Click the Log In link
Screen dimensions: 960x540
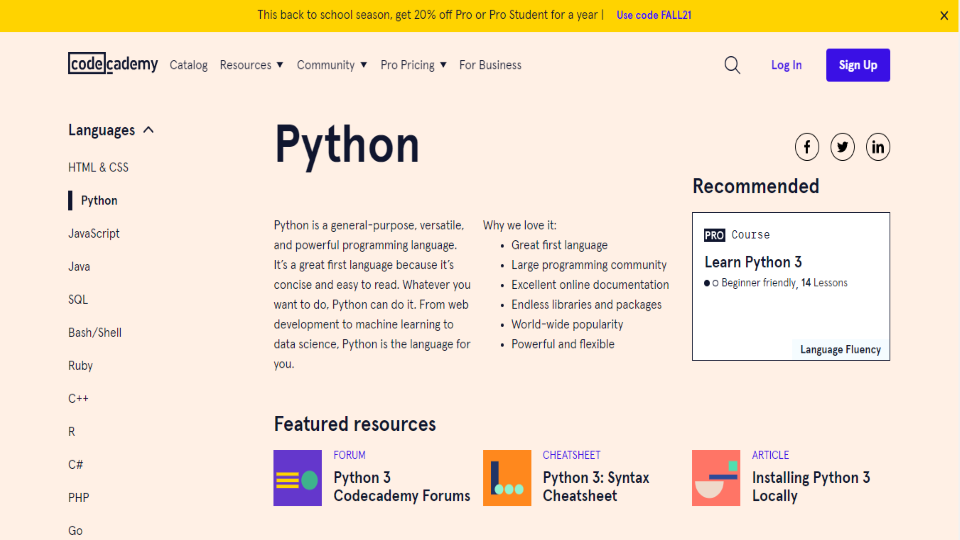786,65
